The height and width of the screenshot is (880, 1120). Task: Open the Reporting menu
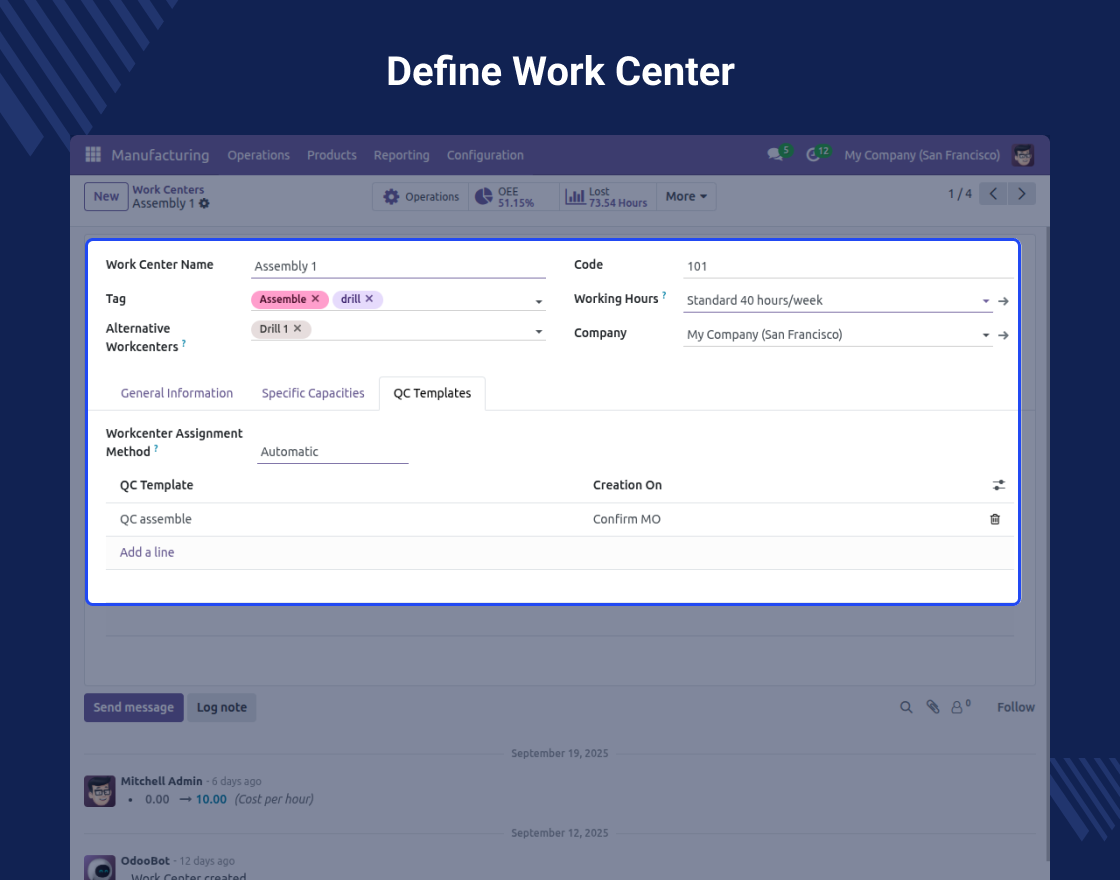pos(401,155)
